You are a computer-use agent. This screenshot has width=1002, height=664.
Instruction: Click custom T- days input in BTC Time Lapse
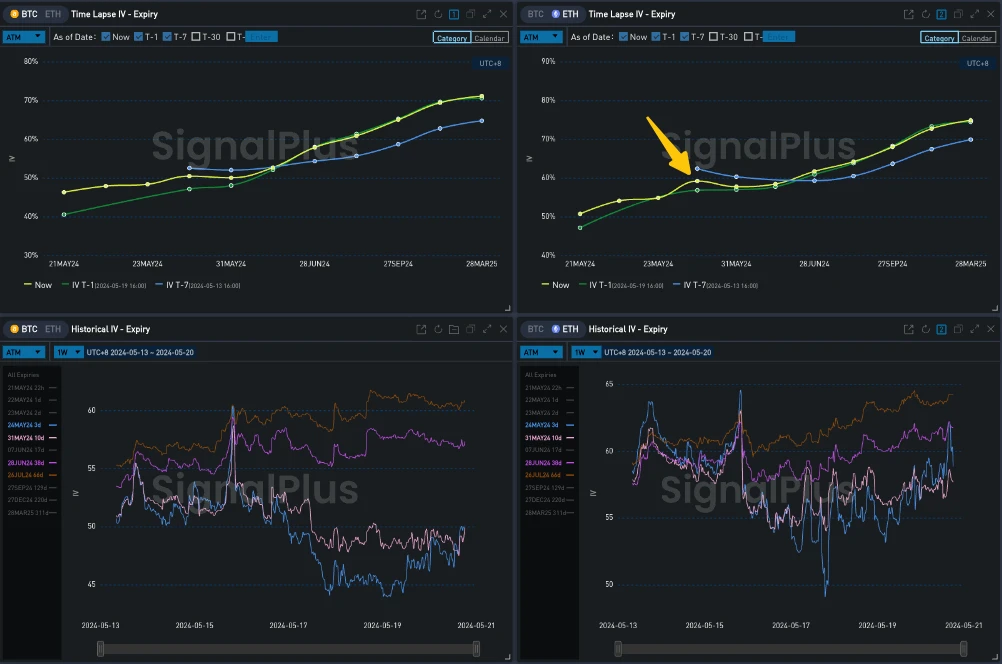coord(261,37)
